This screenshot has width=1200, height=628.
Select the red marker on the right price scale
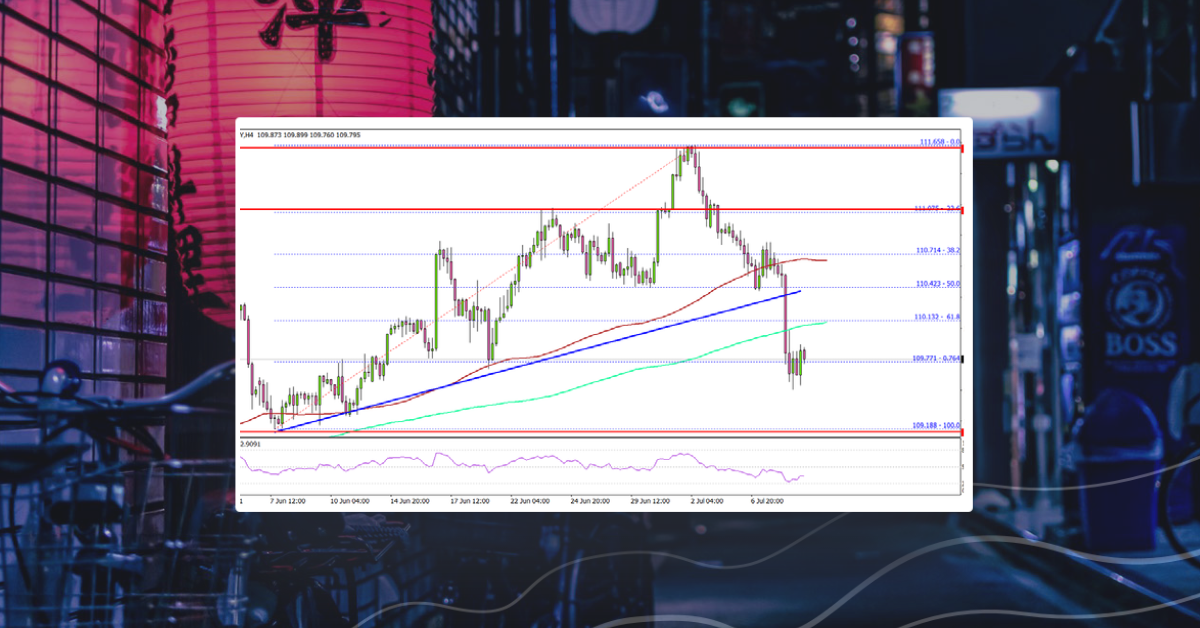click(963, 147)
